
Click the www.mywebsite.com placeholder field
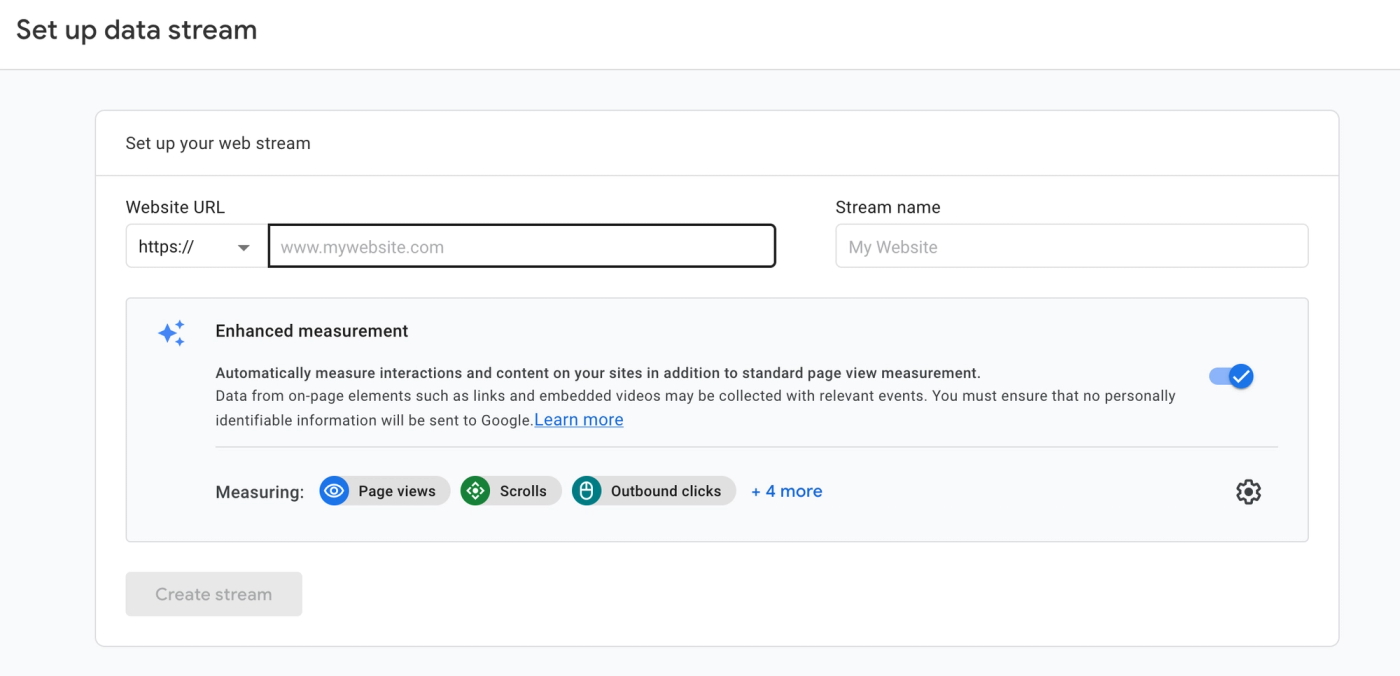(x=521, y=245)
